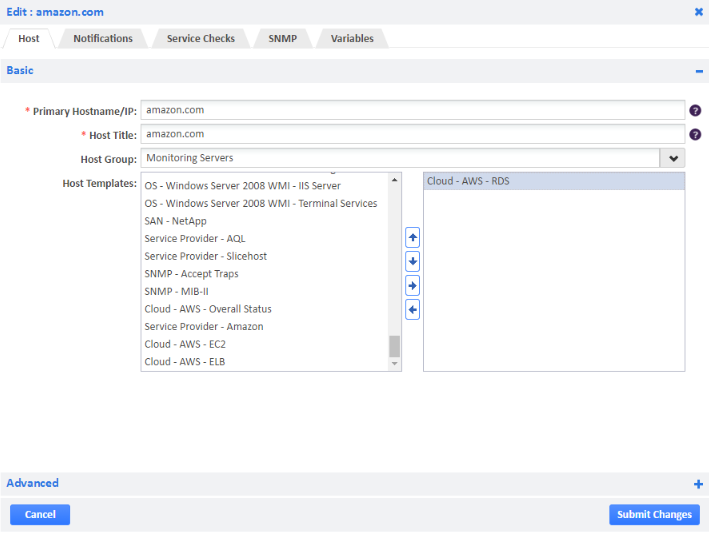Focus the Primary Hostname/IP input field
Viewport: 709px width, 533px height.
click(x=412, y=110)
